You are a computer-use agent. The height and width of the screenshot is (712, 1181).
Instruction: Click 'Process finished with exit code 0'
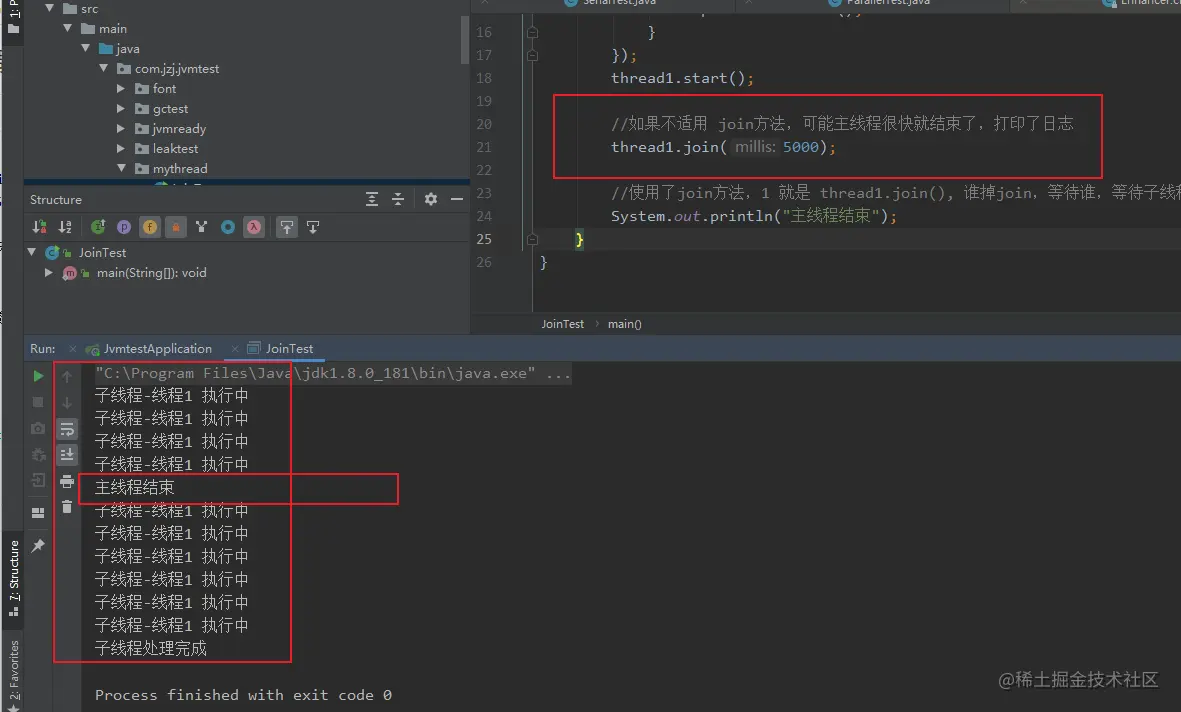pos(243,695)
